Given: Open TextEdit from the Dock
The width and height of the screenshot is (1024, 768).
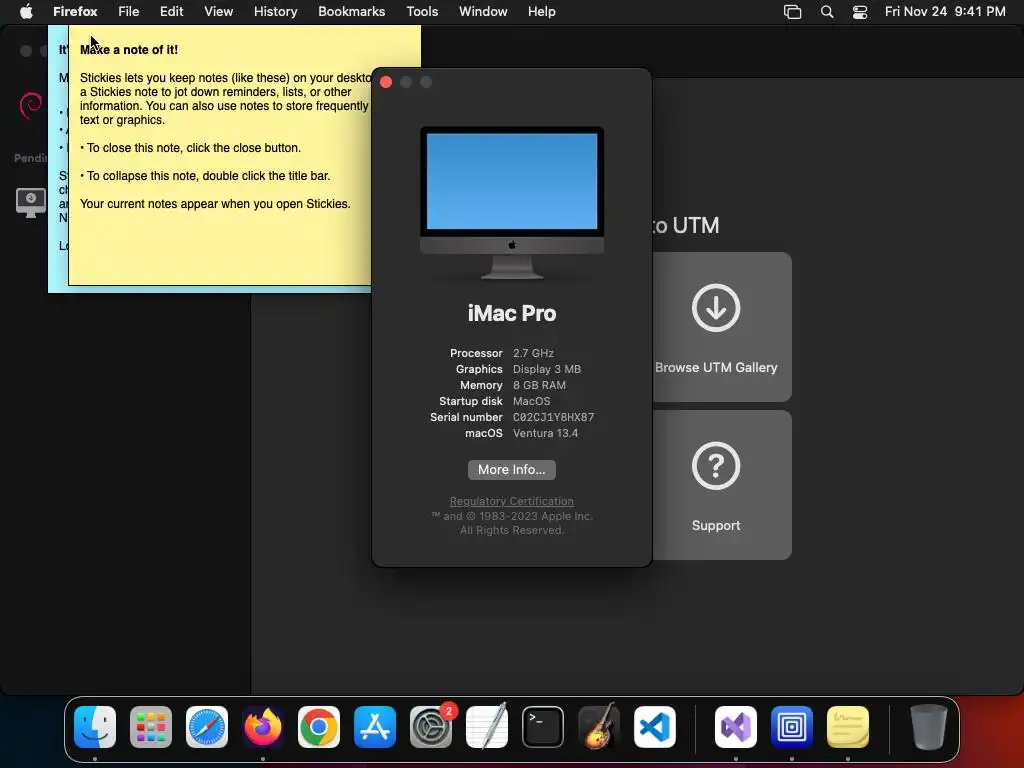Looking at the screenshot, I should pos(487,727).
